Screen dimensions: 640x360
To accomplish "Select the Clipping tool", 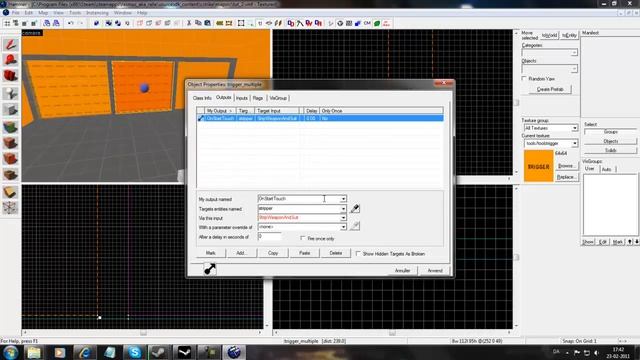I will [10, 192].
